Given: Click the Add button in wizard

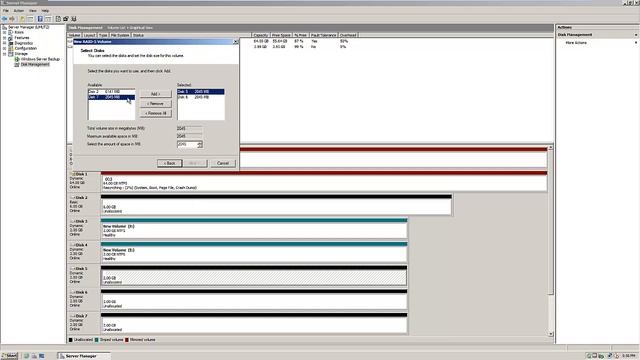Looking at the screenshot, I should [156, 94].
